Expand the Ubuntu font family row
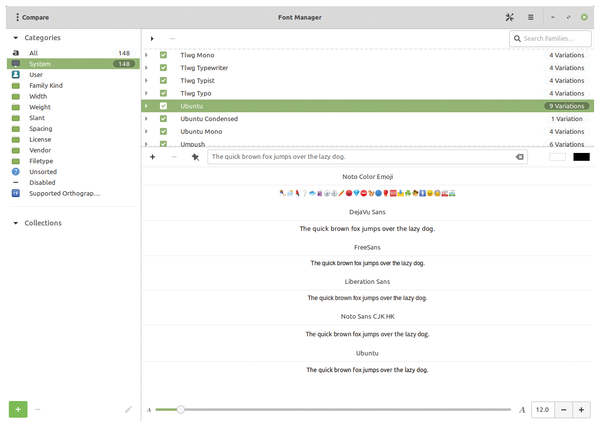The image size is (600, 427). [147, 106]
